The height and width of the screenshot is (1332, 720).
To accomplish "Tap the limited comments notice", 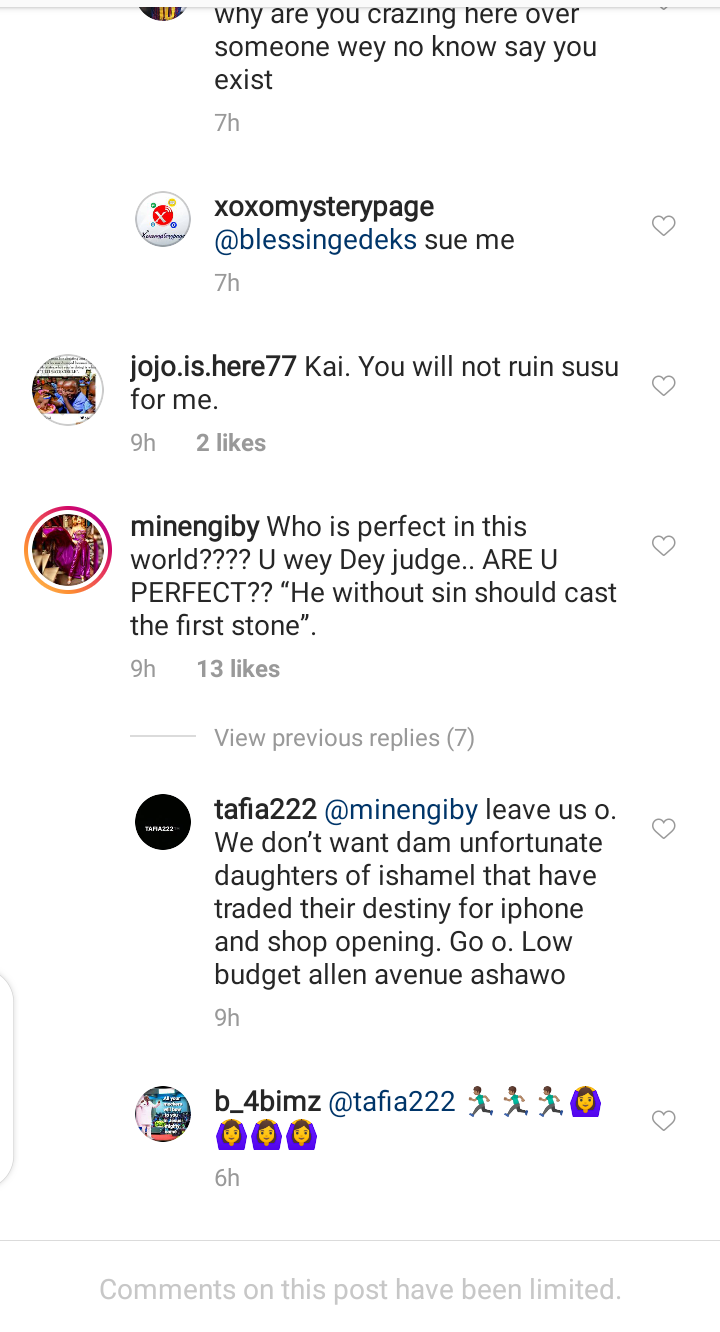I will point(360,1290).
